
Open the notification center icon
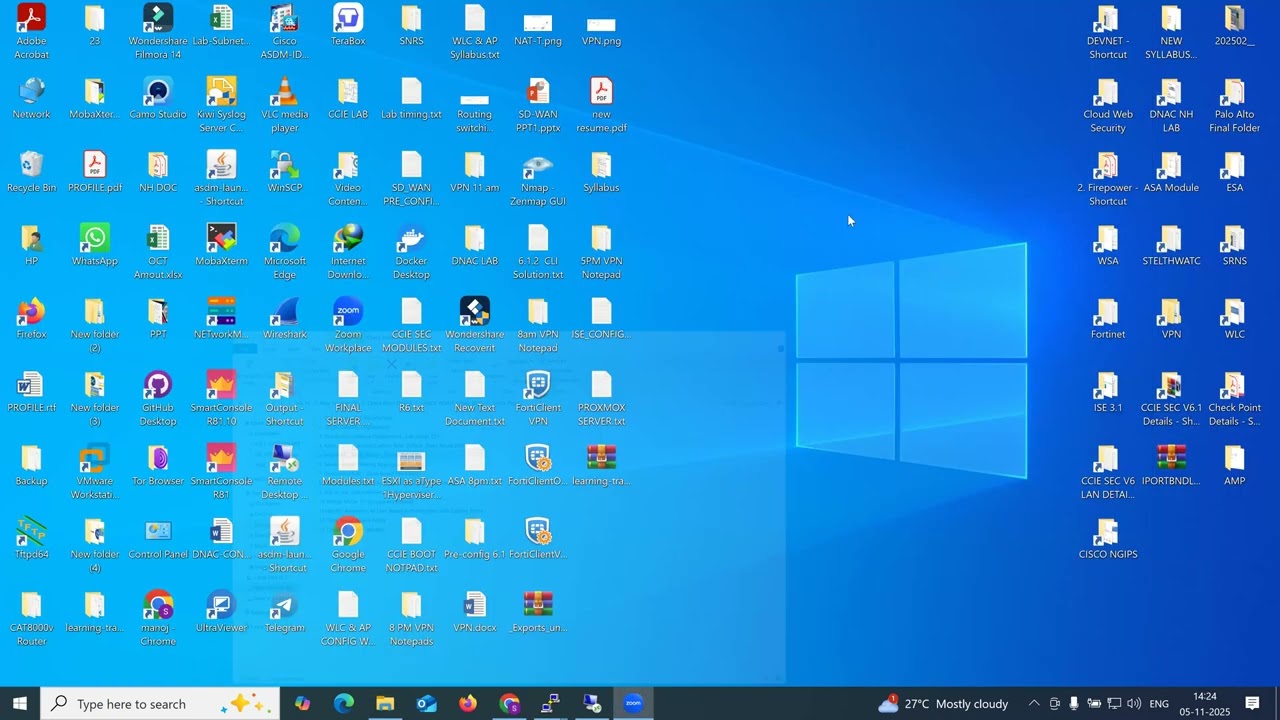[1252, 704]
